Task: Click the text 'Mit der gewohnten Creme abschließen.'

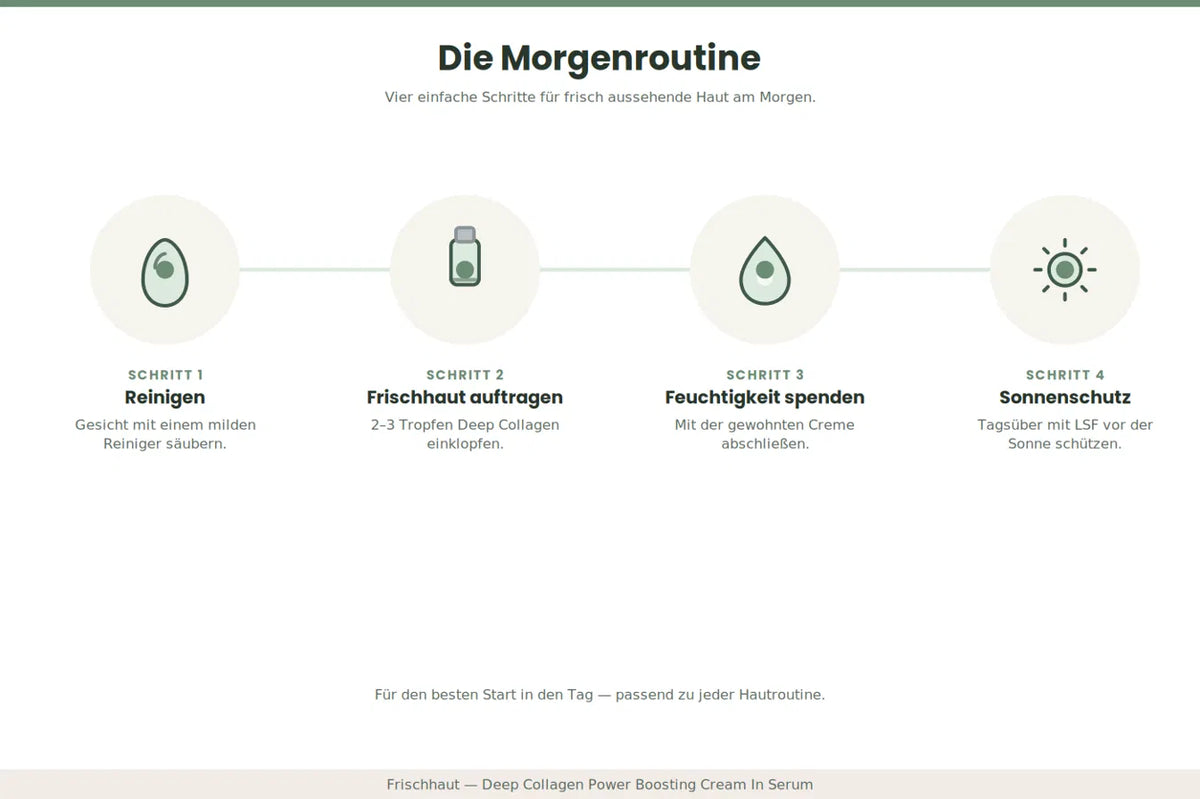Action: point(765,434)
